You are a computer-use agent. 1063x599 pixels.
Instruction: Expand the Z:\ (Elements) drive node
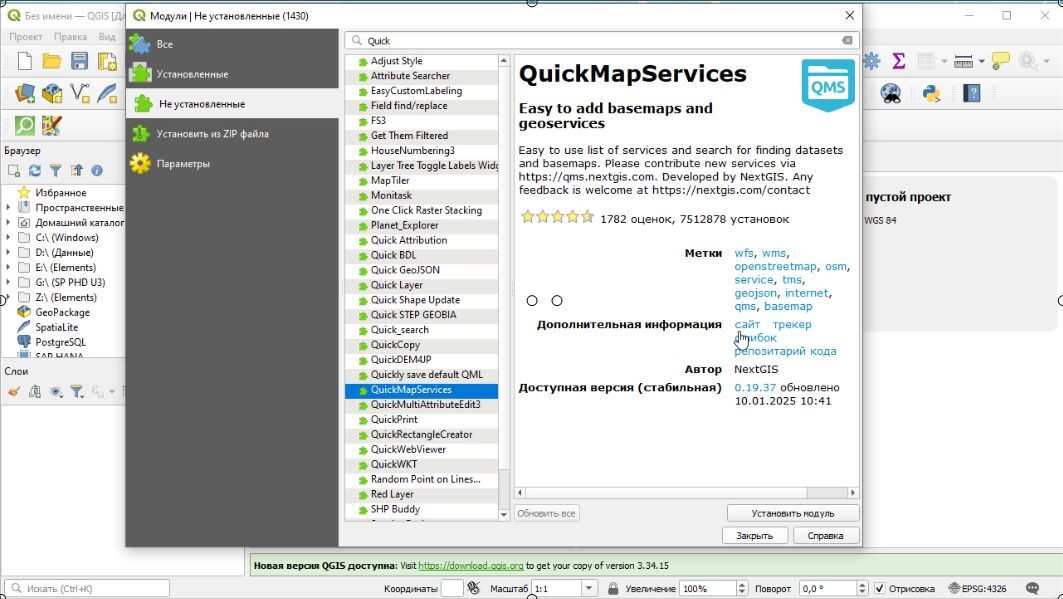[x=8, y=297]
